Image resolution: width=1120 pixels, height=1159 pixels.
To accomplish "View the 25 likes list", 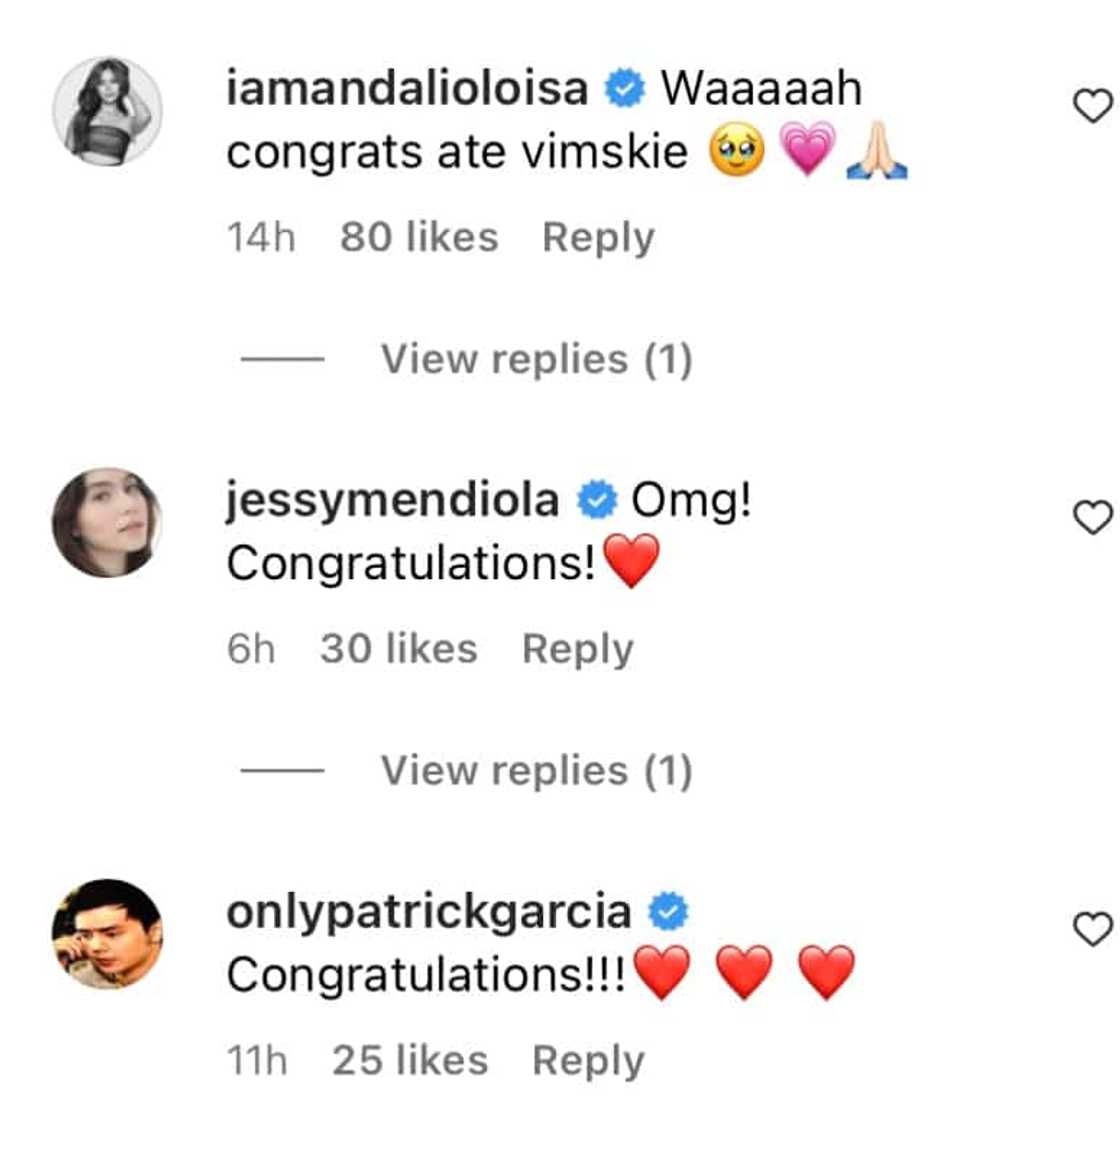I will 410,1061.
